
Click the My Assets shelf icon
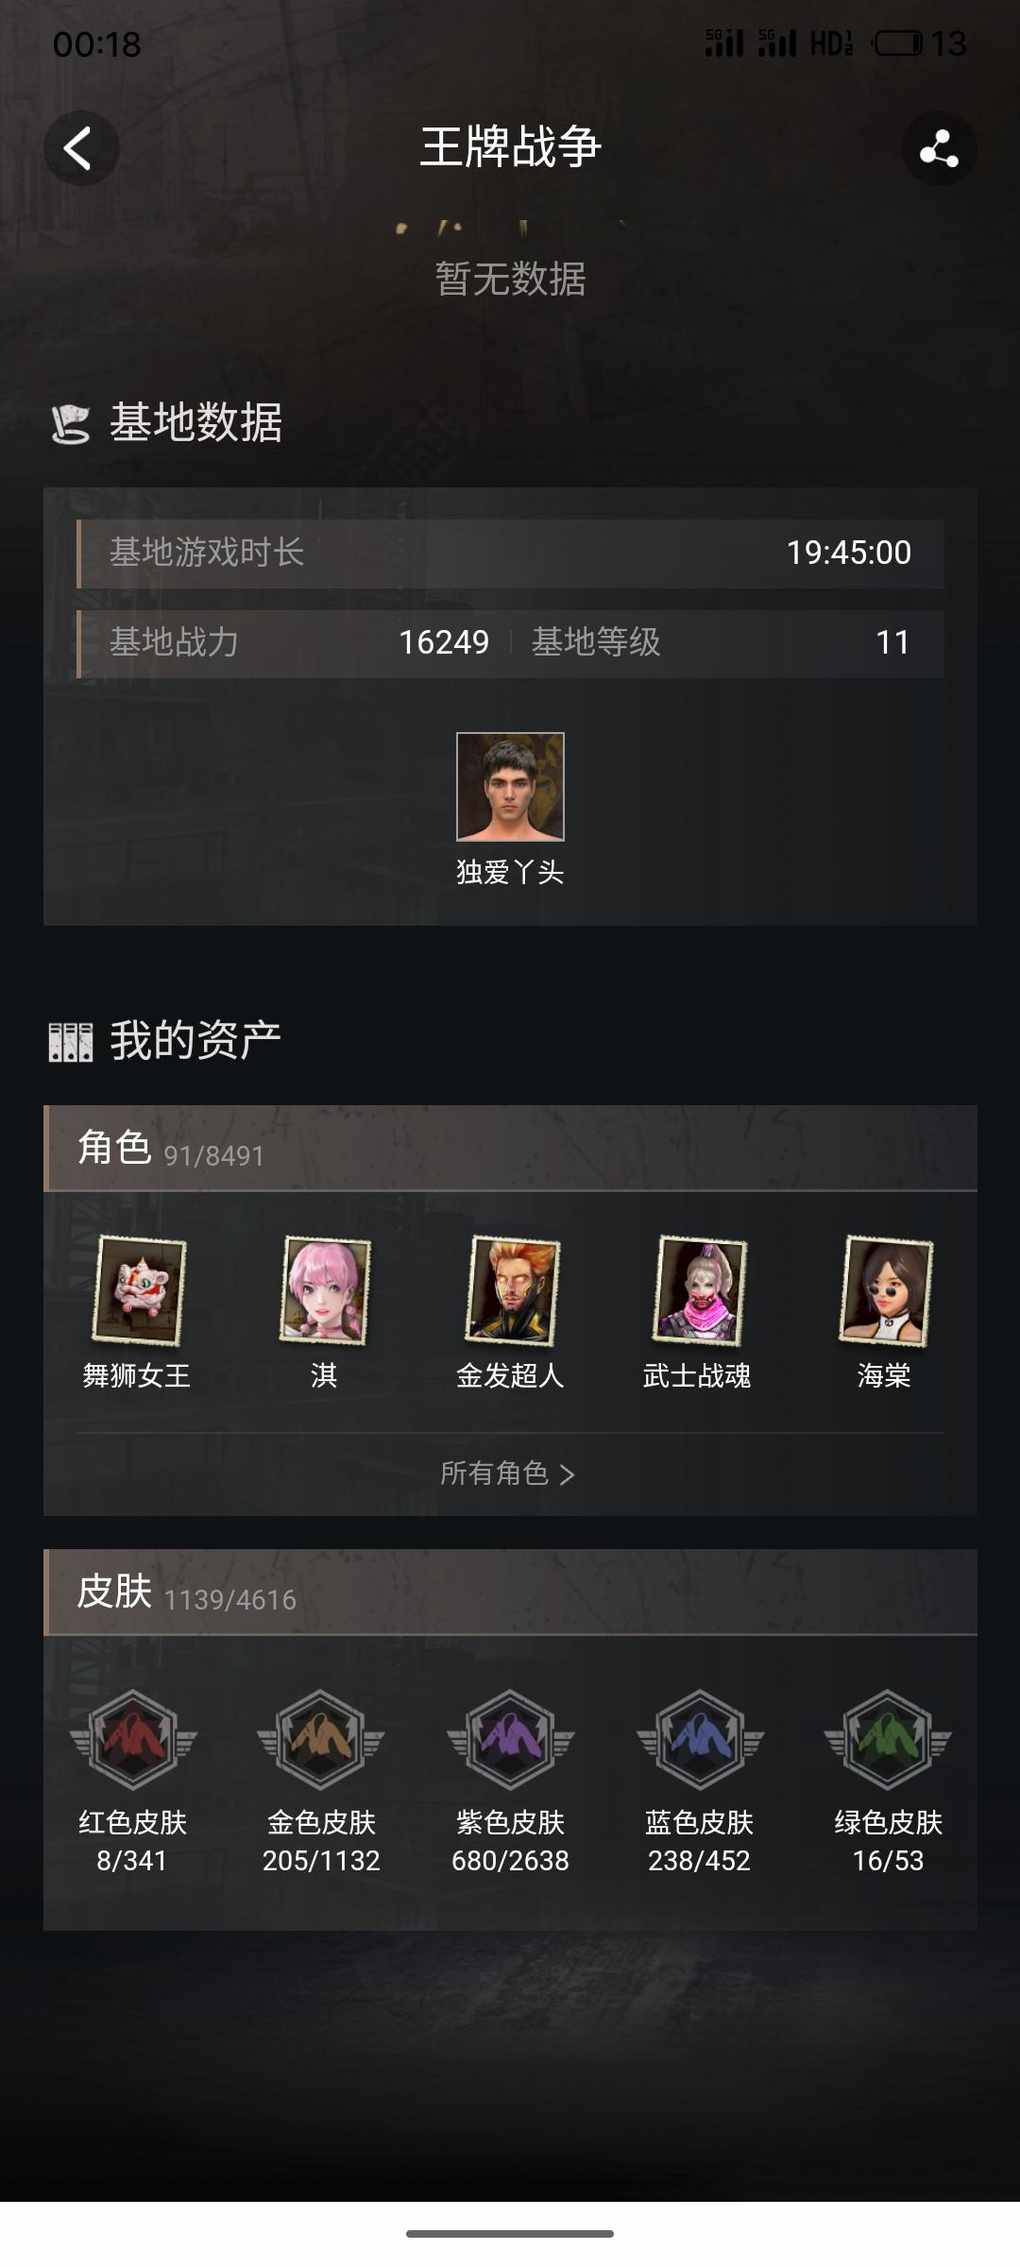(70, 1042)
